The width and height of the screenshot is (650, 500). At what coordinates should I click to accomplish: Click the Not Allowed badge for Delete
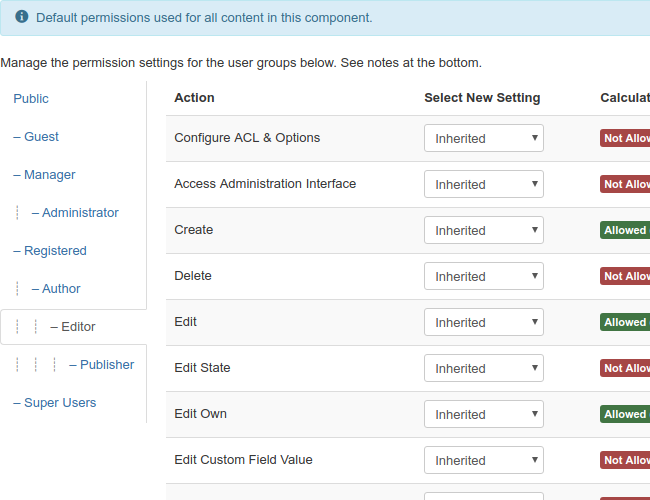[625, 276]
